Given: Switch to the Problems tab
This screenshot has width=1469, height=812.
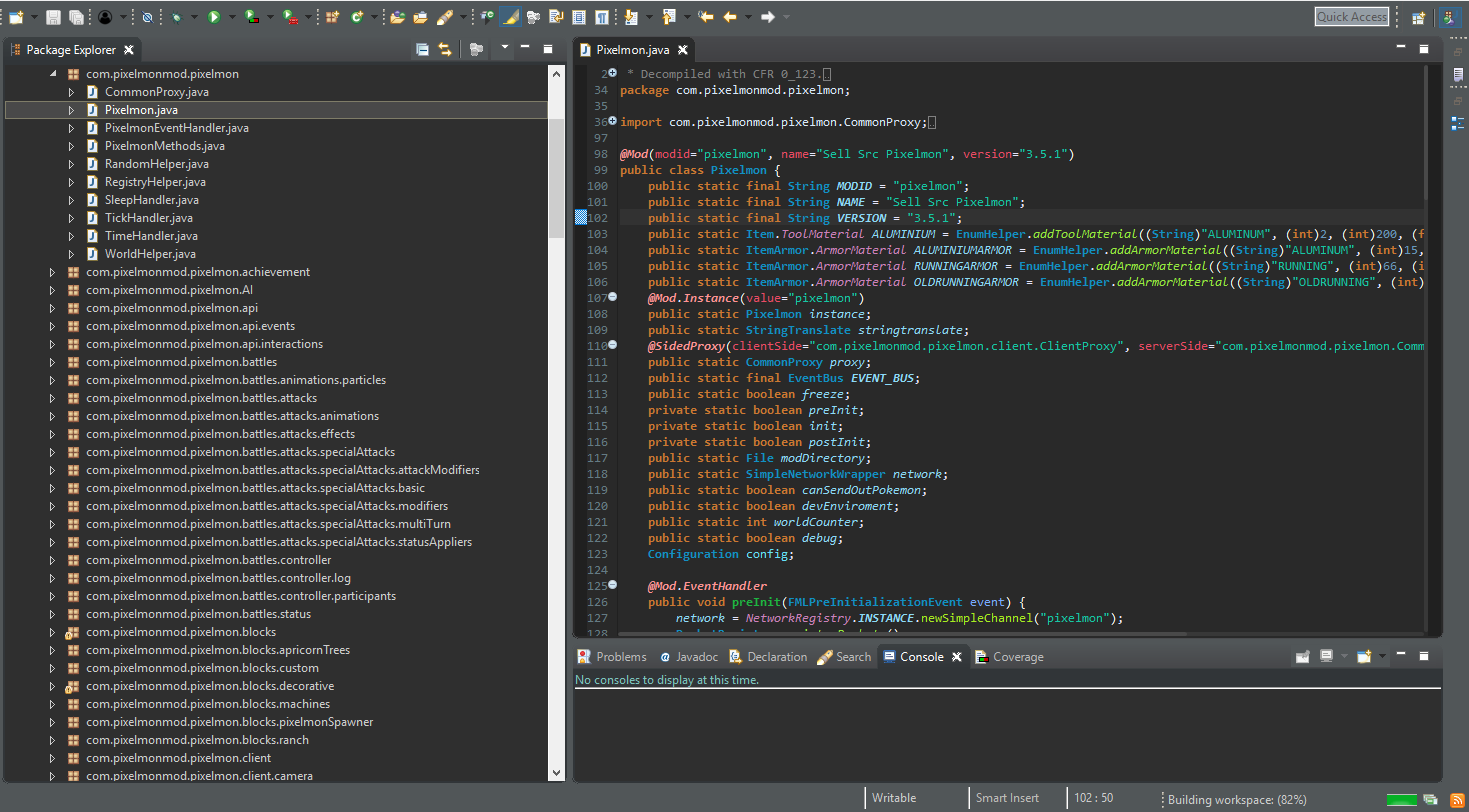Looking at the screenshot, I should coord(612,657).
